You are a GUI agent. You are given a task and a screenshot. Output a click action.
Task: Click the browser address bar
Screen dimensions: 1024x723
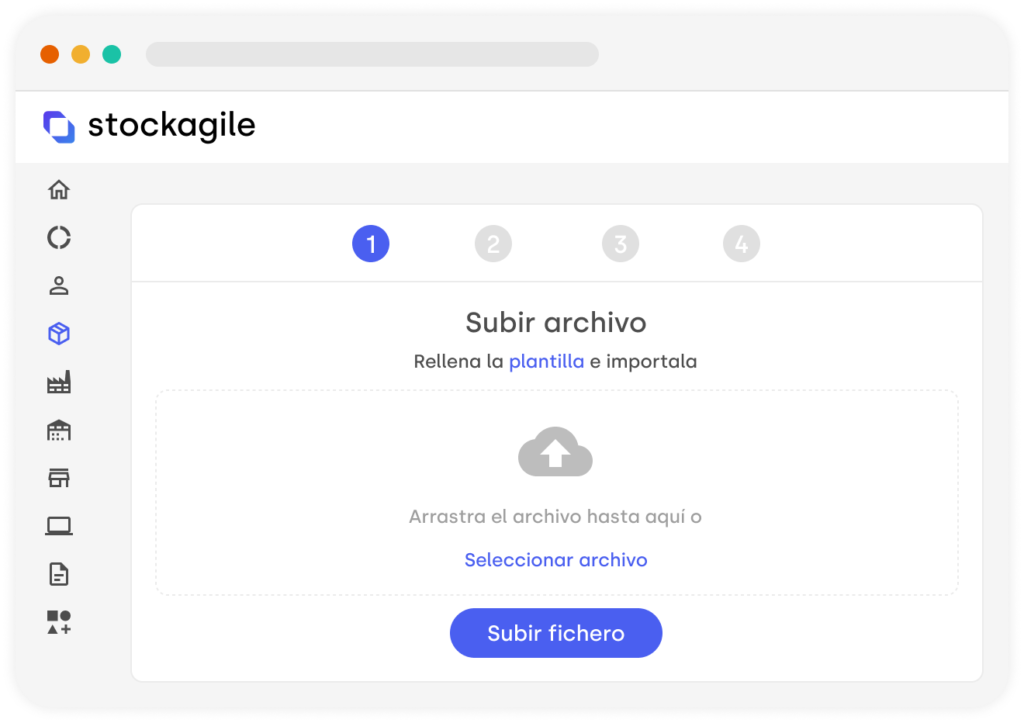coord(372,54)
